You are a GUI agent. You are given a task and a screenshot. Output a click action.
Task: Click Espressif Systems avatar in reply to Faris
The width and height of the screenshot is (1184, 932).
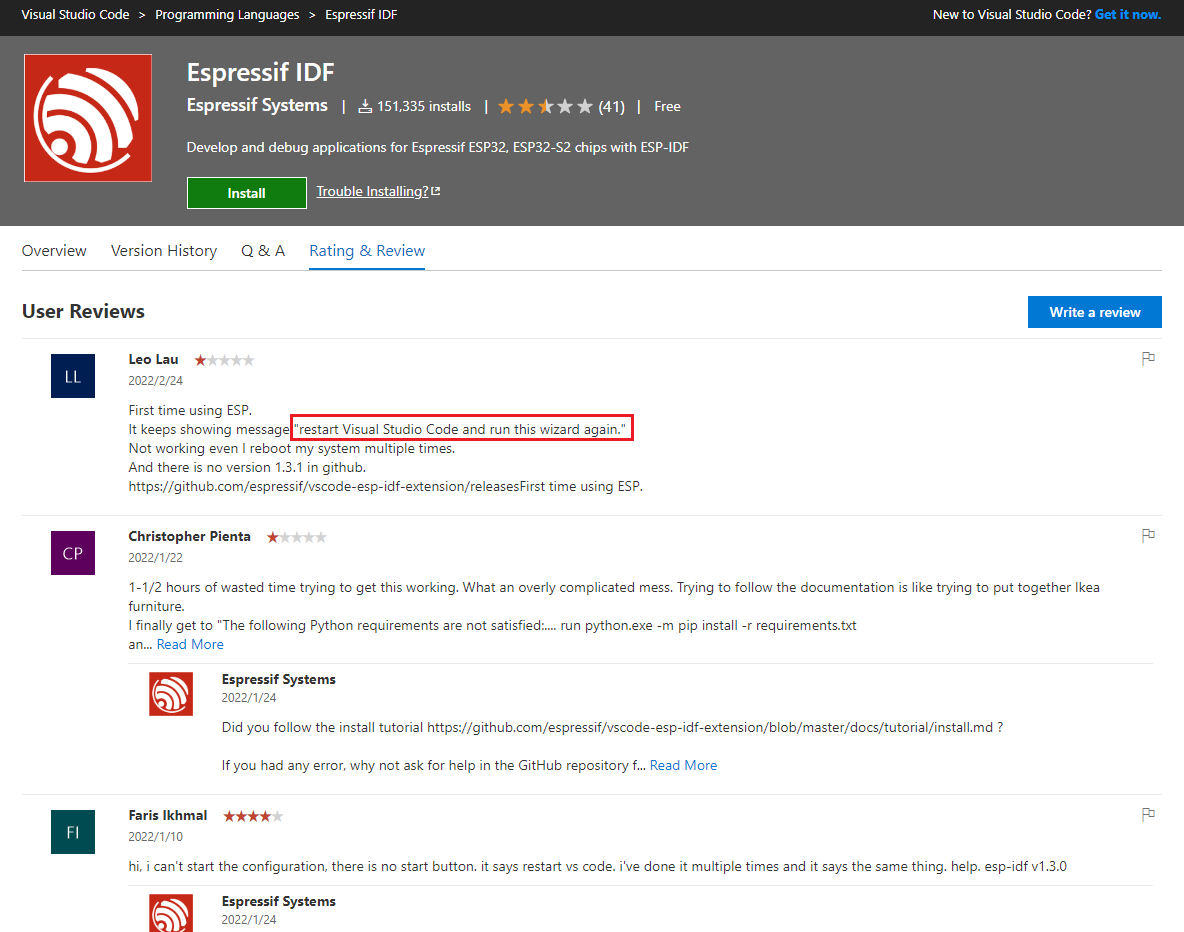pyautogui.click(x=171, y=913)
